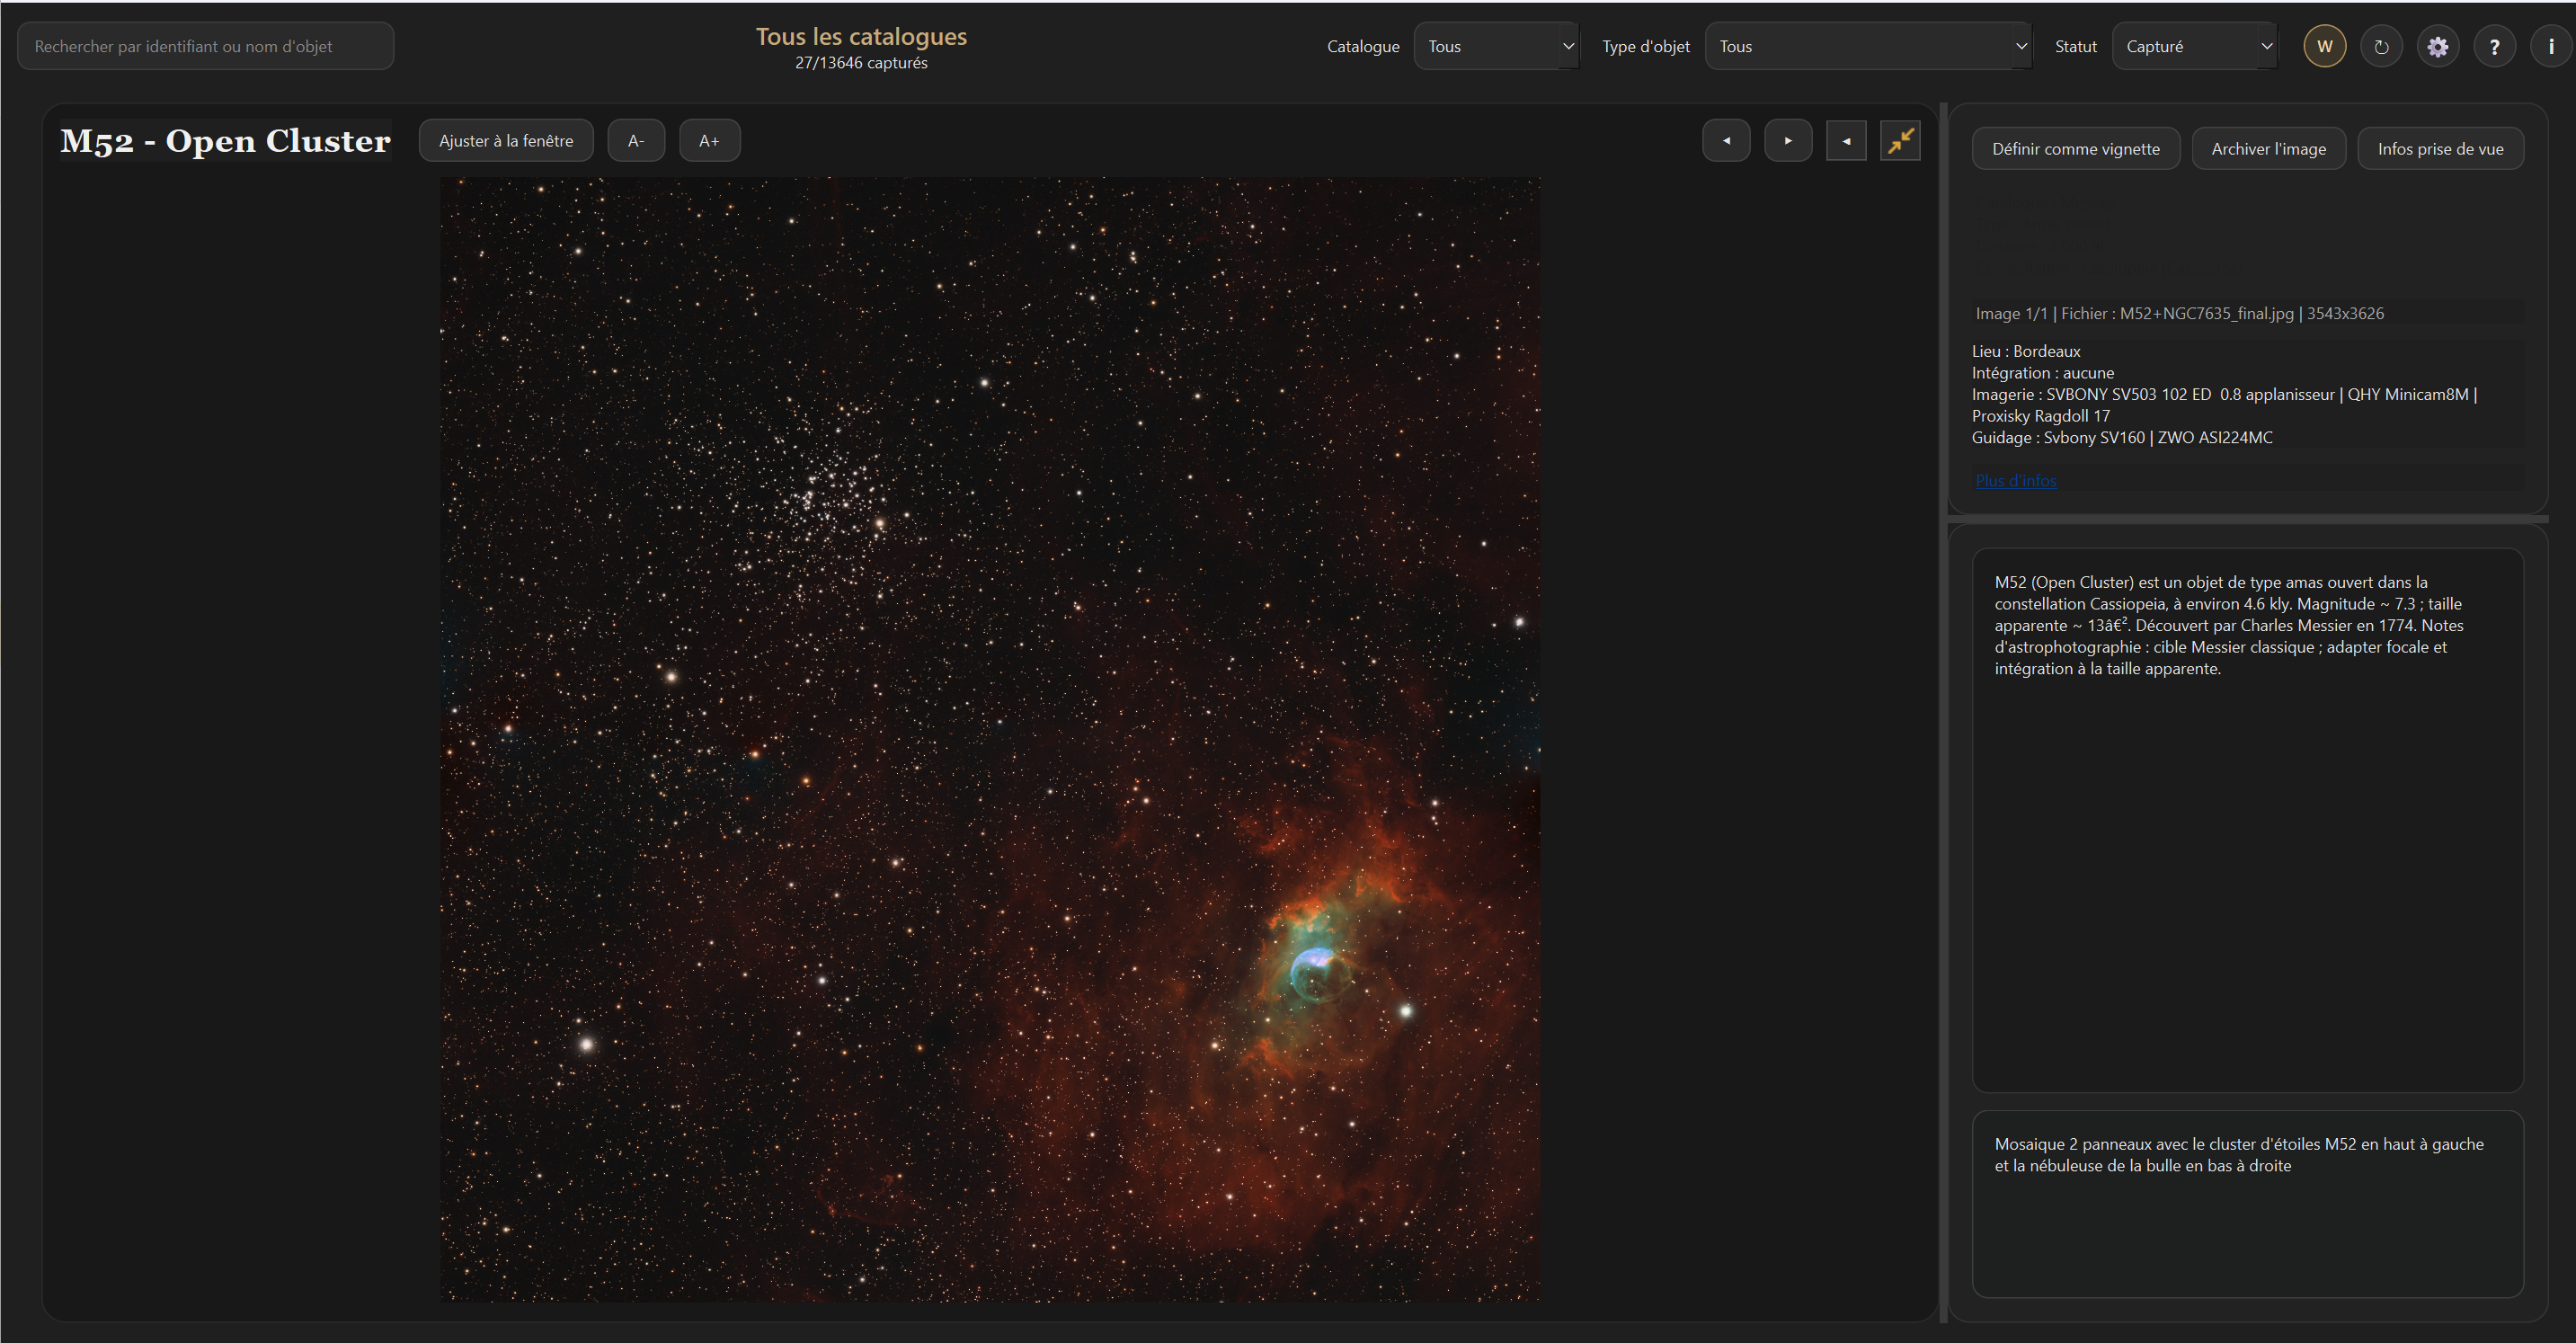Click the M52 astrophoto image
The image size is (2576, 1343).
tap(990, 740)
